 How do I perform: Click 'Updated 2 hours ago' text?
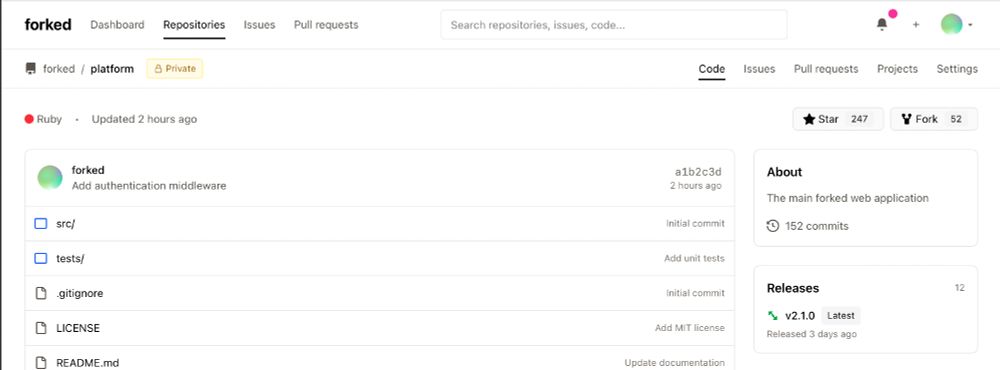tap(144, 119)
